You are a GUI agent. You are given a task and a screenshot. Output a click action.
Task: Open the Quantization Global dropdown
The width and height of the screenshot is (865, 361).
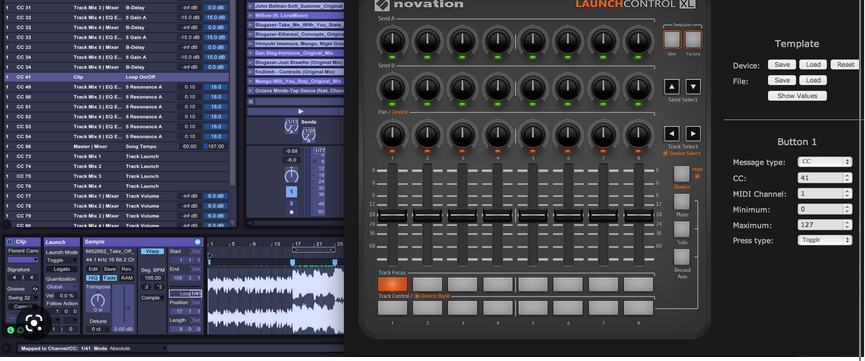[62, 286]
